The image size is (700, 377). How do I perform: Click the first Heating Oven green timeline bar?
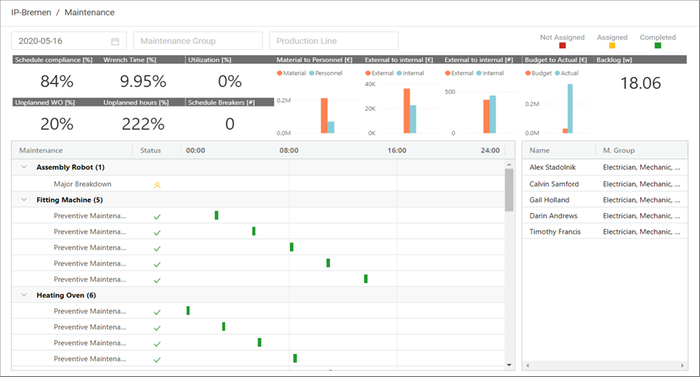pyautogui.click(x=188, y=310)
